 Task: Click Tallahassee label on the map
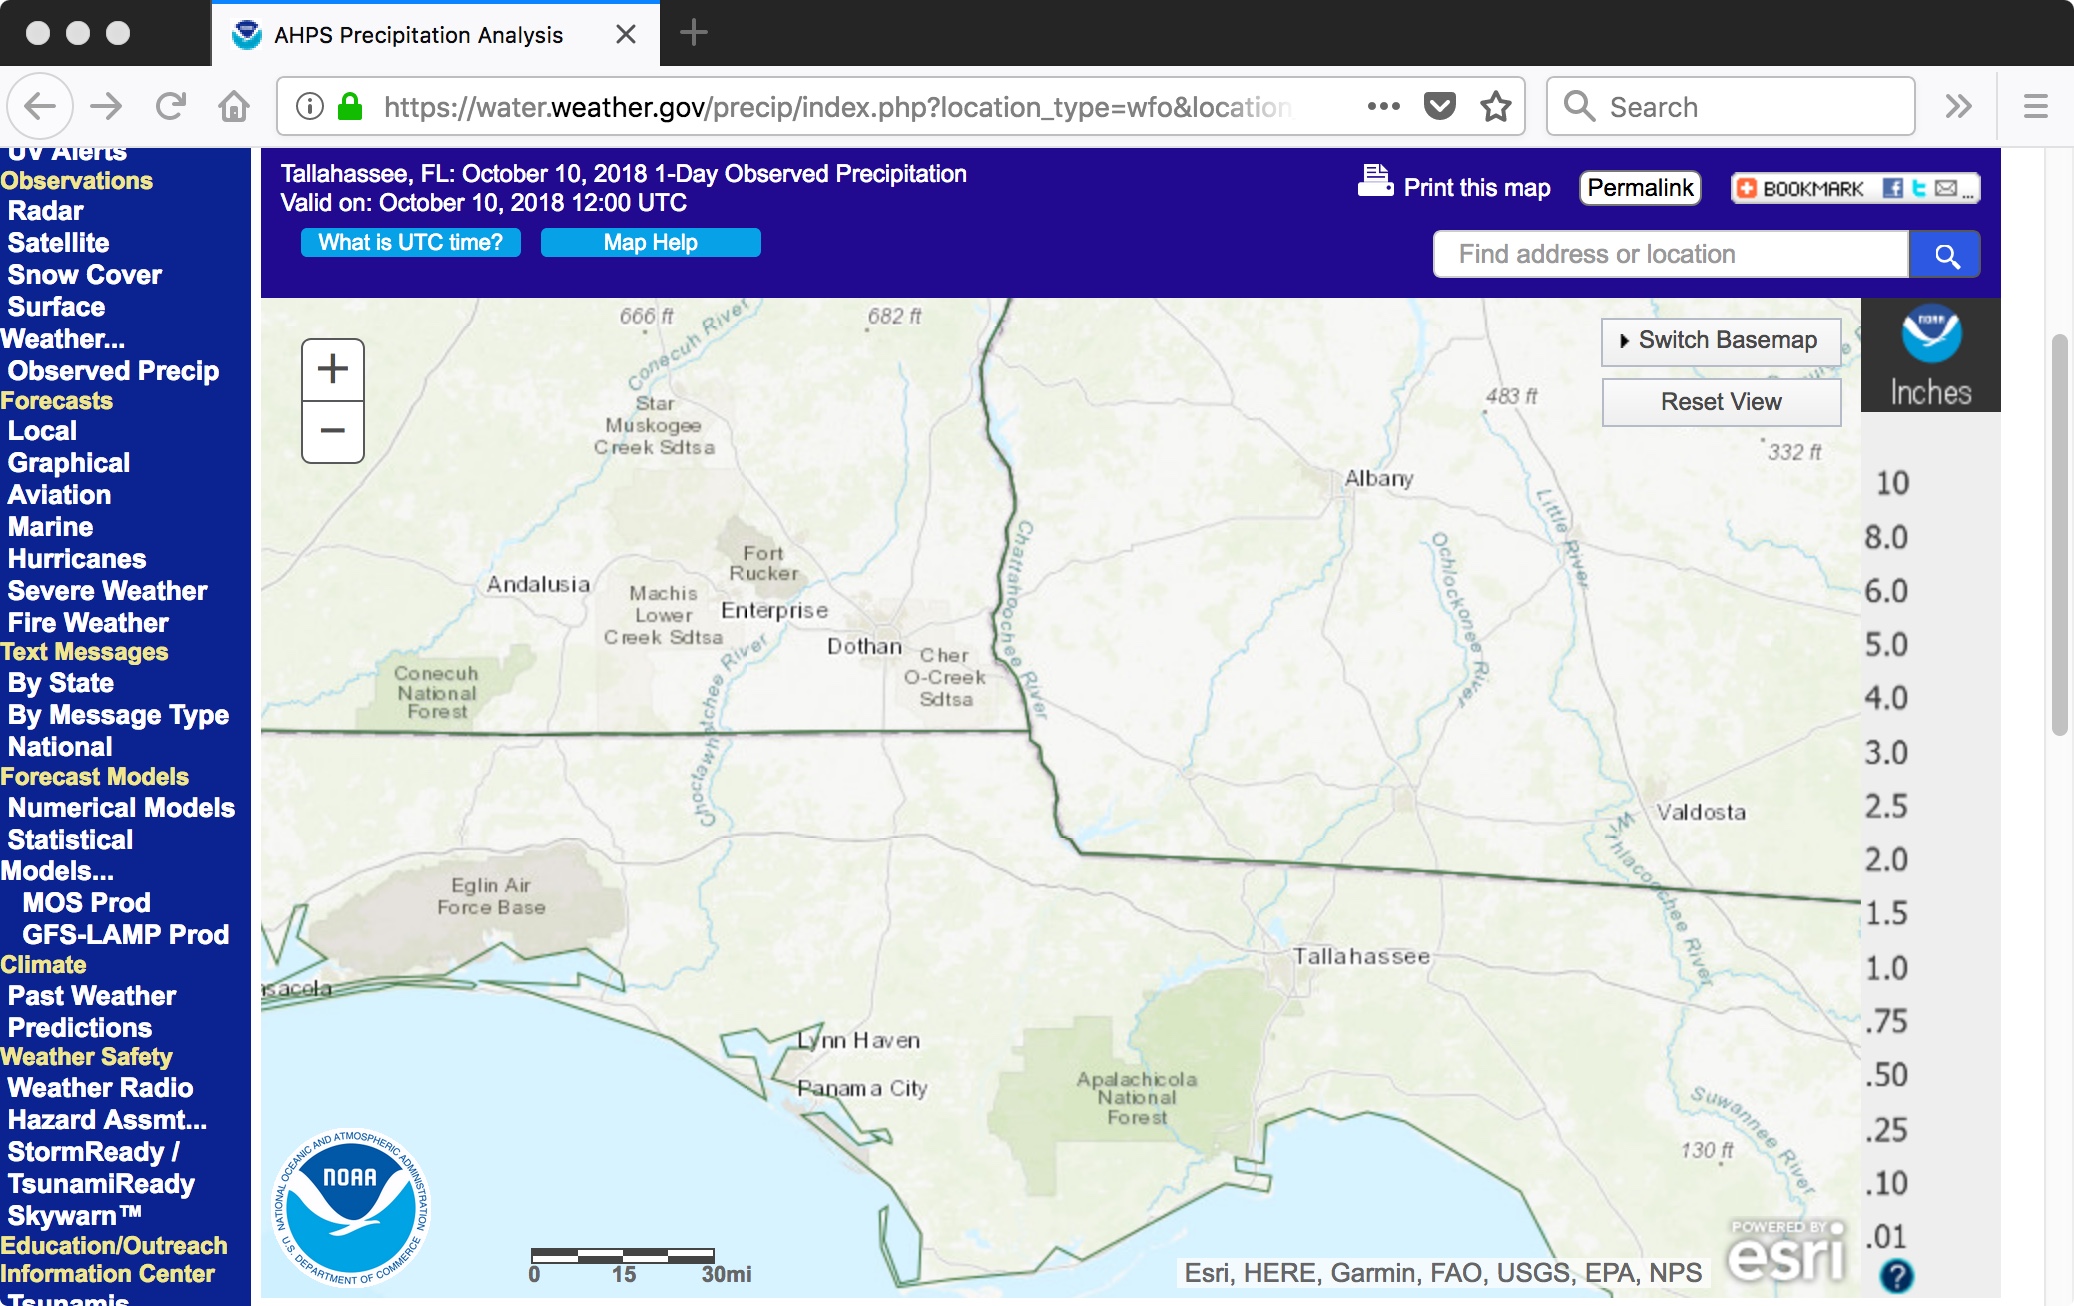[x=1361, y=957]
